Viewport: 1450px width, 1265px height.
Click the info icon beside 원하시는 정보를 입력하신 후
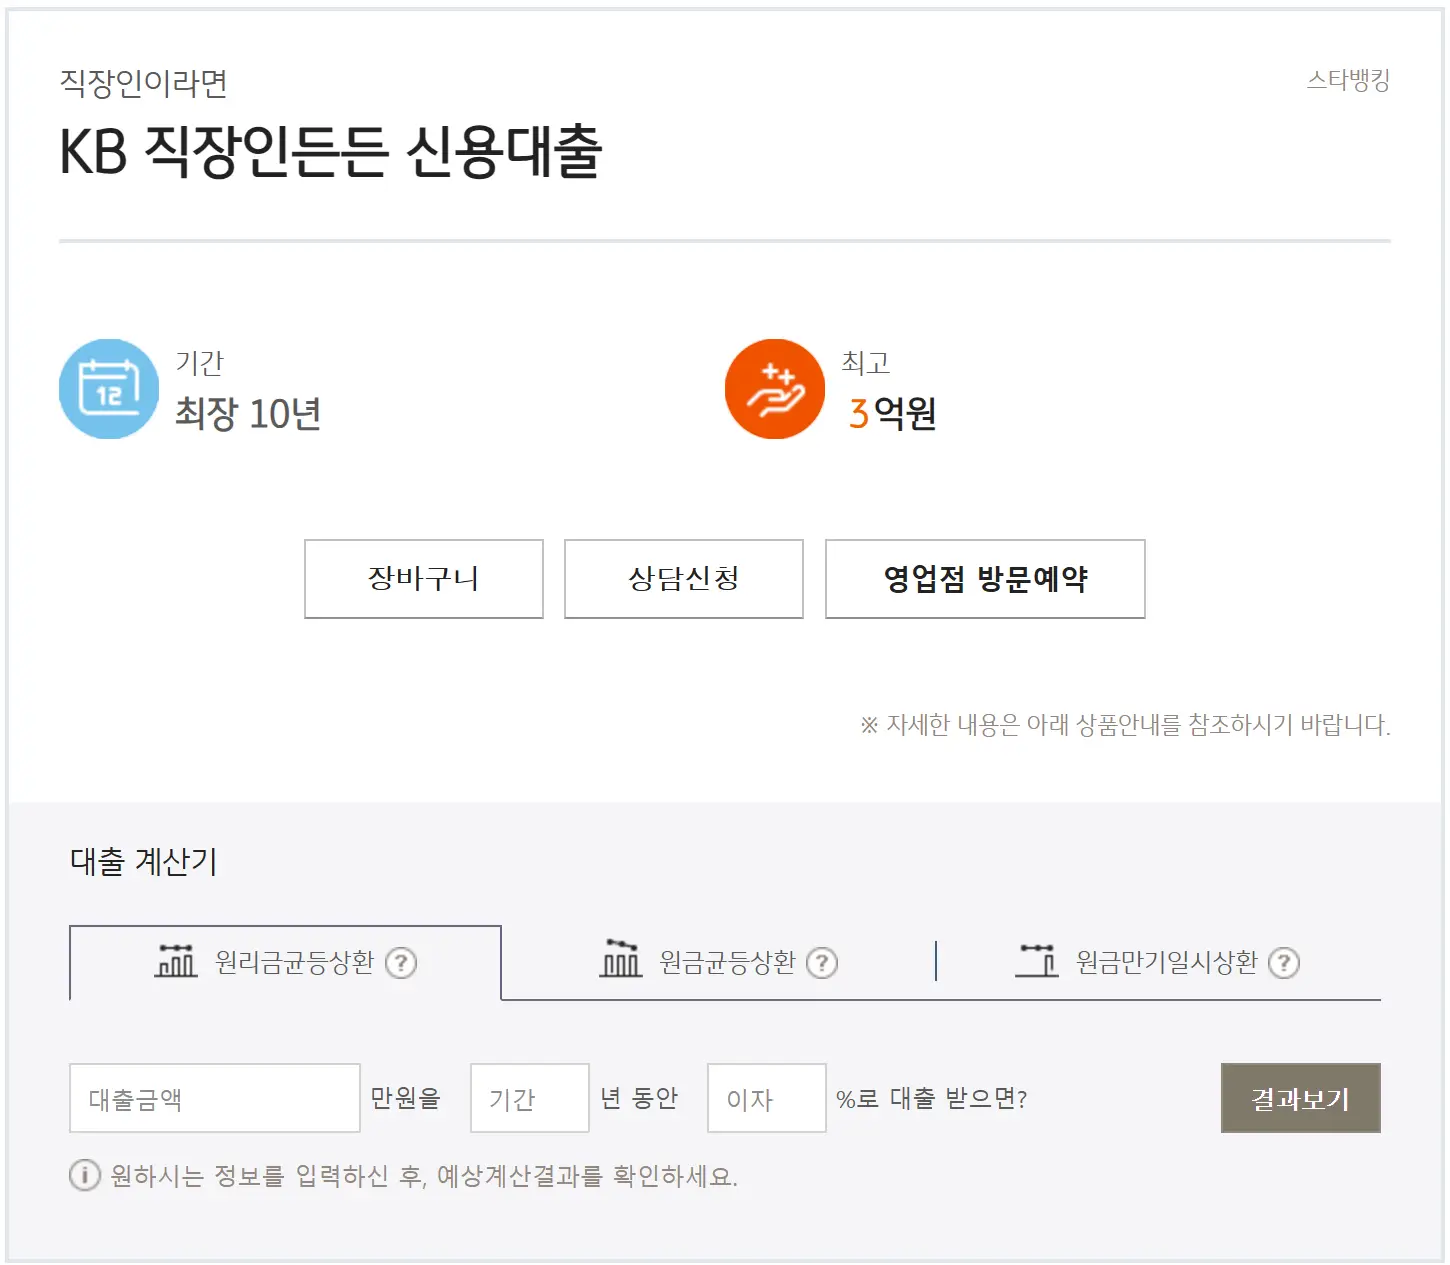(x=85, y=1175)
